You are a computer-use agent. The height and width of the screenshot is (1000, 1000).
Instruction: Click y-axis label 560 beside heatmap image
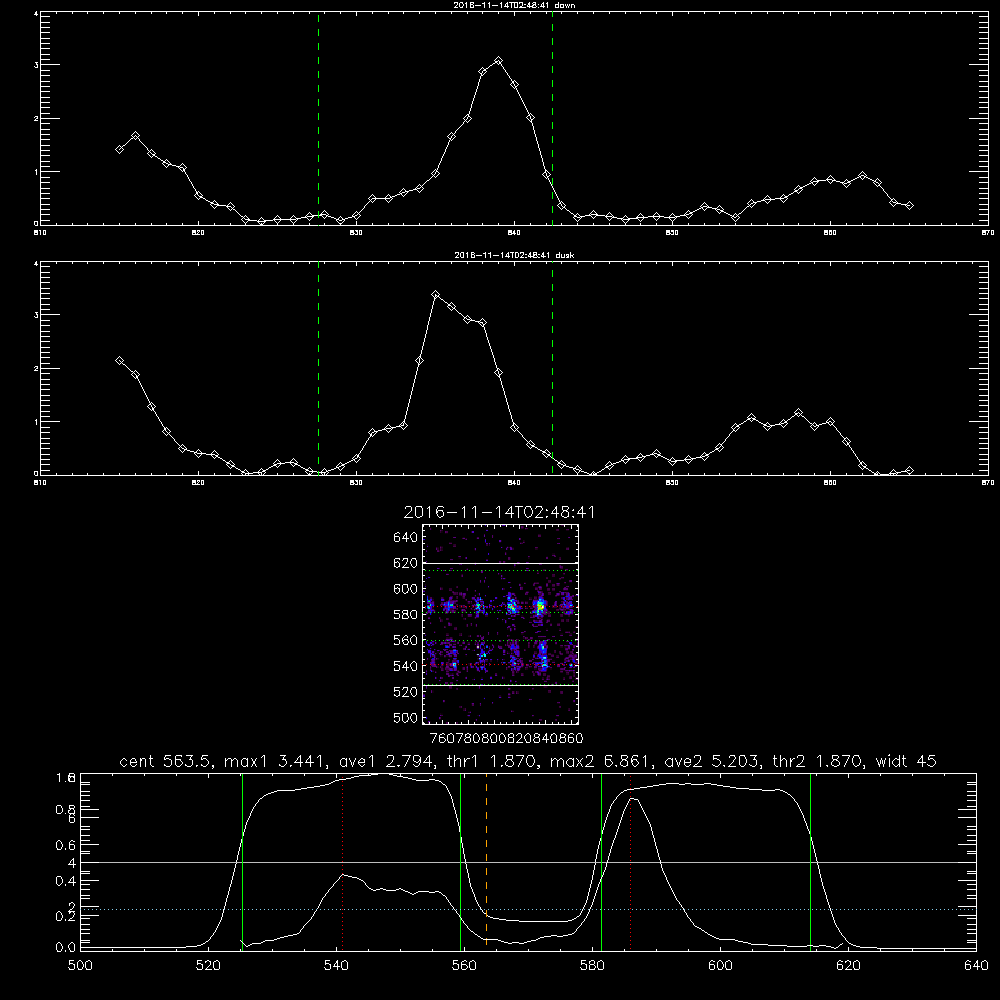click(406, 640)
